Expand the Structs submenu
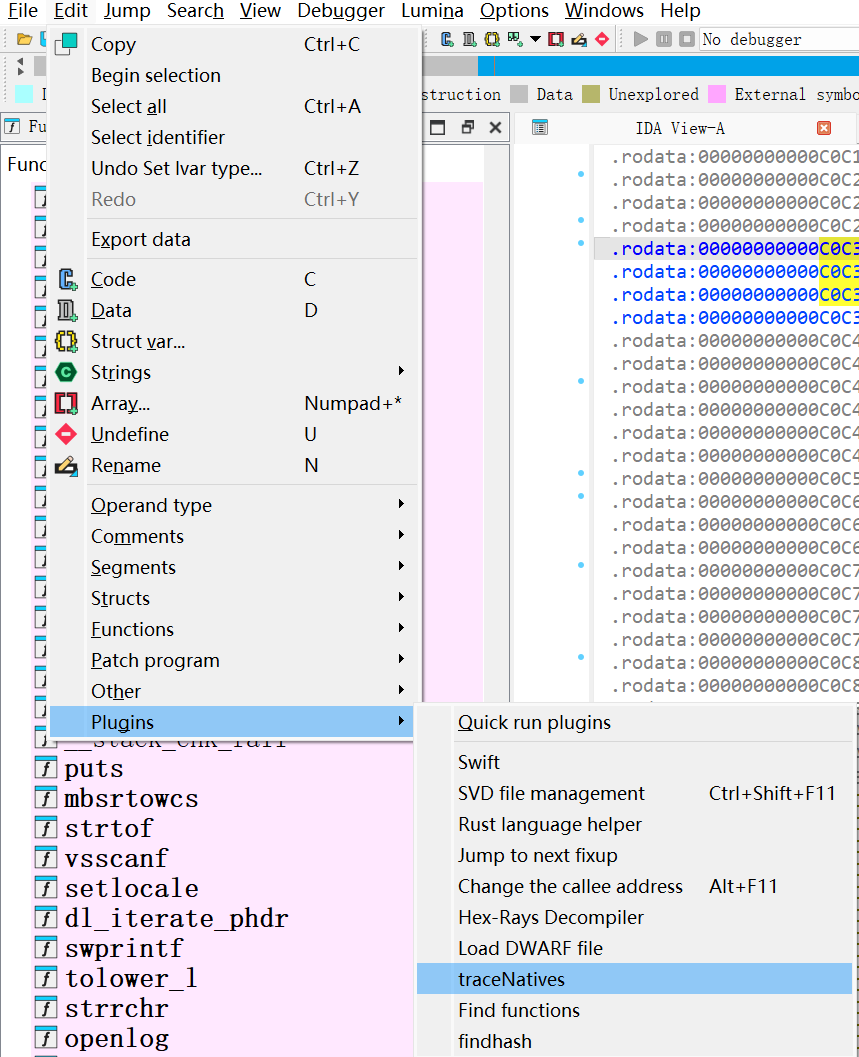The width and height of the screenshot is (859, 1057). click(x=235, y=598)
